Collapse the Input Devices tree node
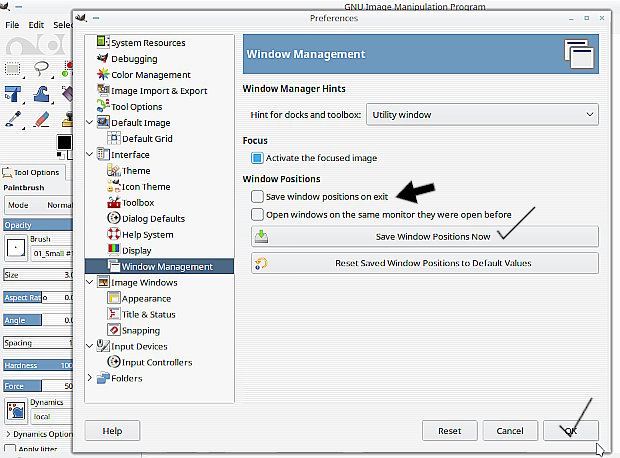 (90, 346)
